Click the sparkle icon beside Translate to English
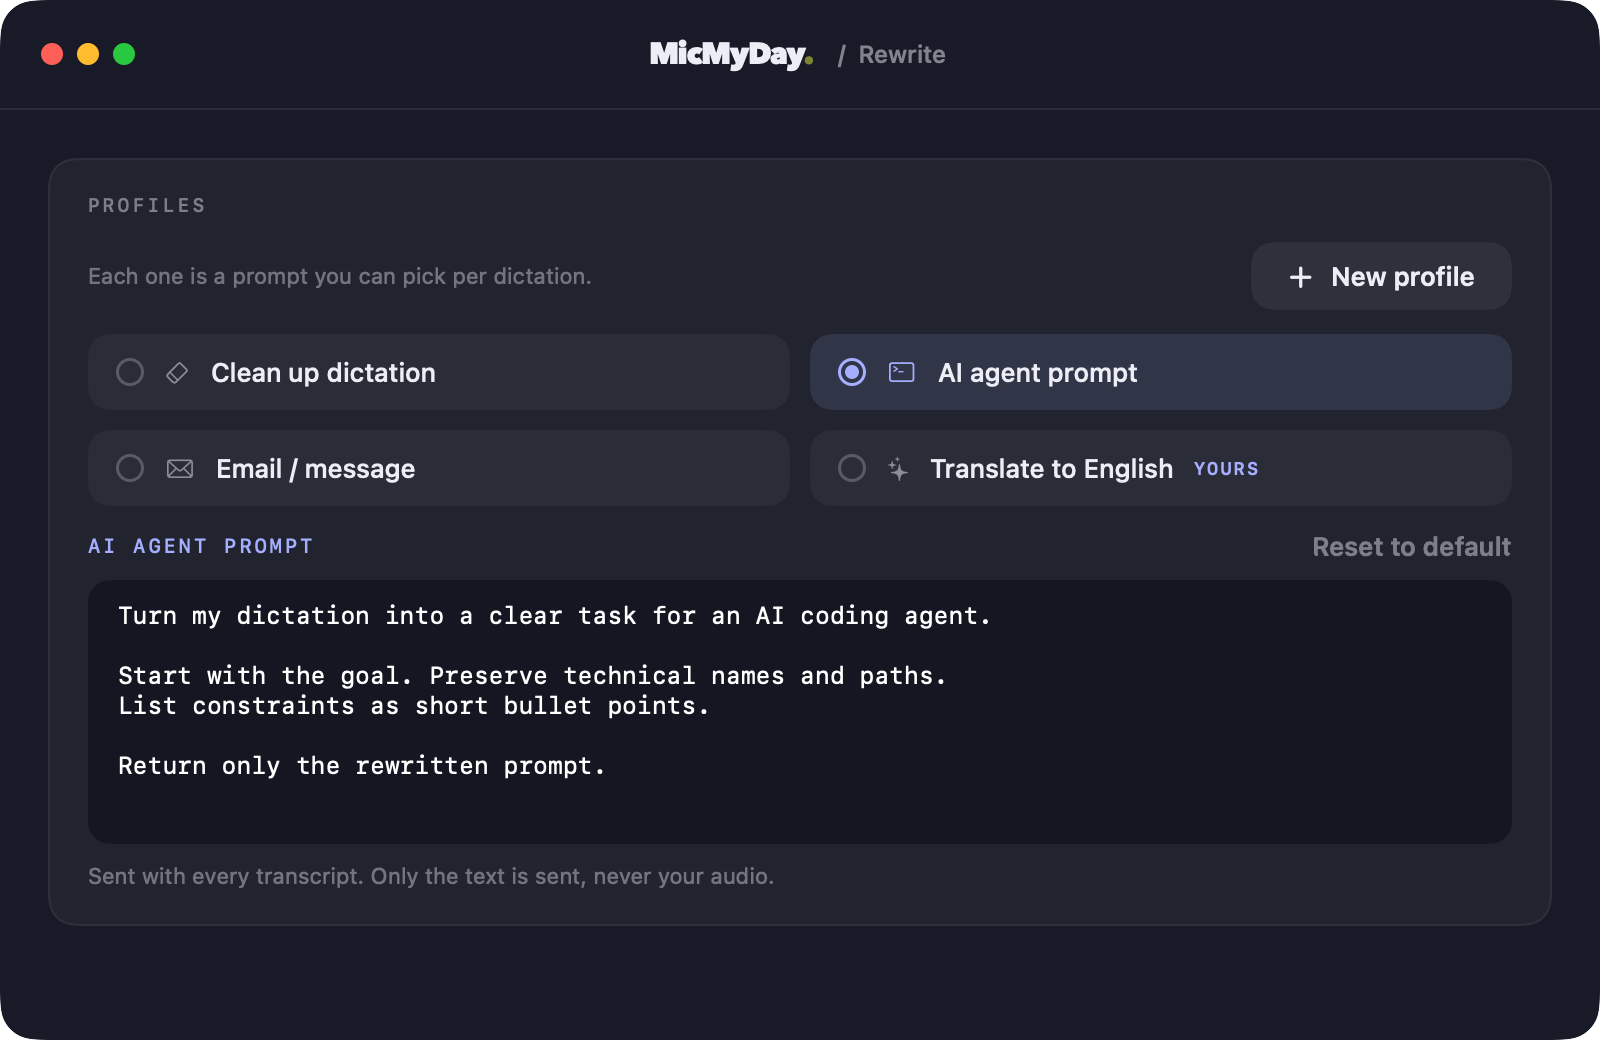The height and width of the screenshot is (1040, 1600). [x=898, y=469]
